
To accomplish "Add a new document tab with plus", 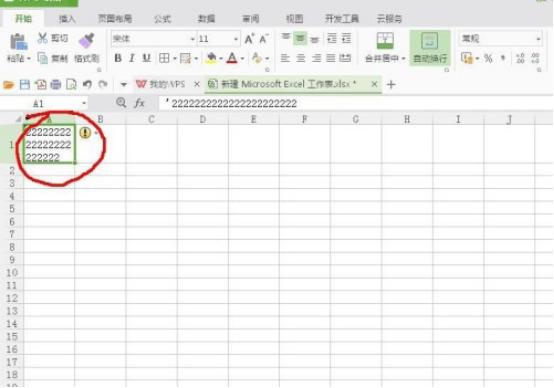I will point(391,84).
